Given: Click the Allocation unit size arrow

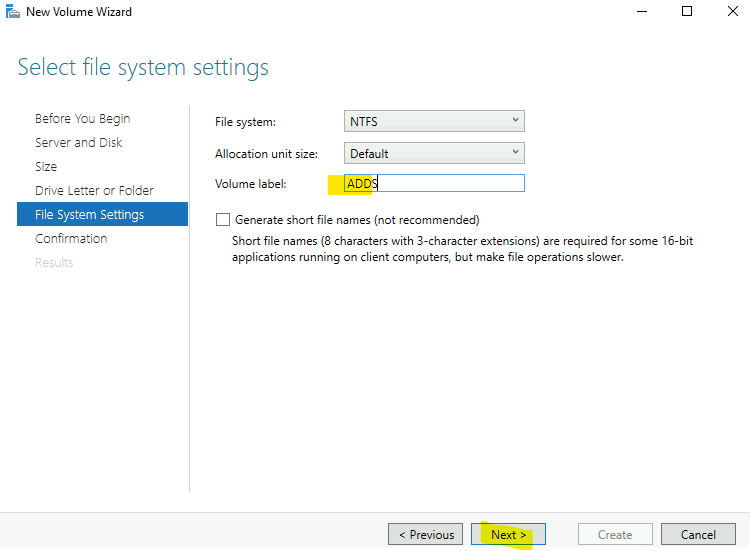Looking at the screenshot, I should 515,152.
